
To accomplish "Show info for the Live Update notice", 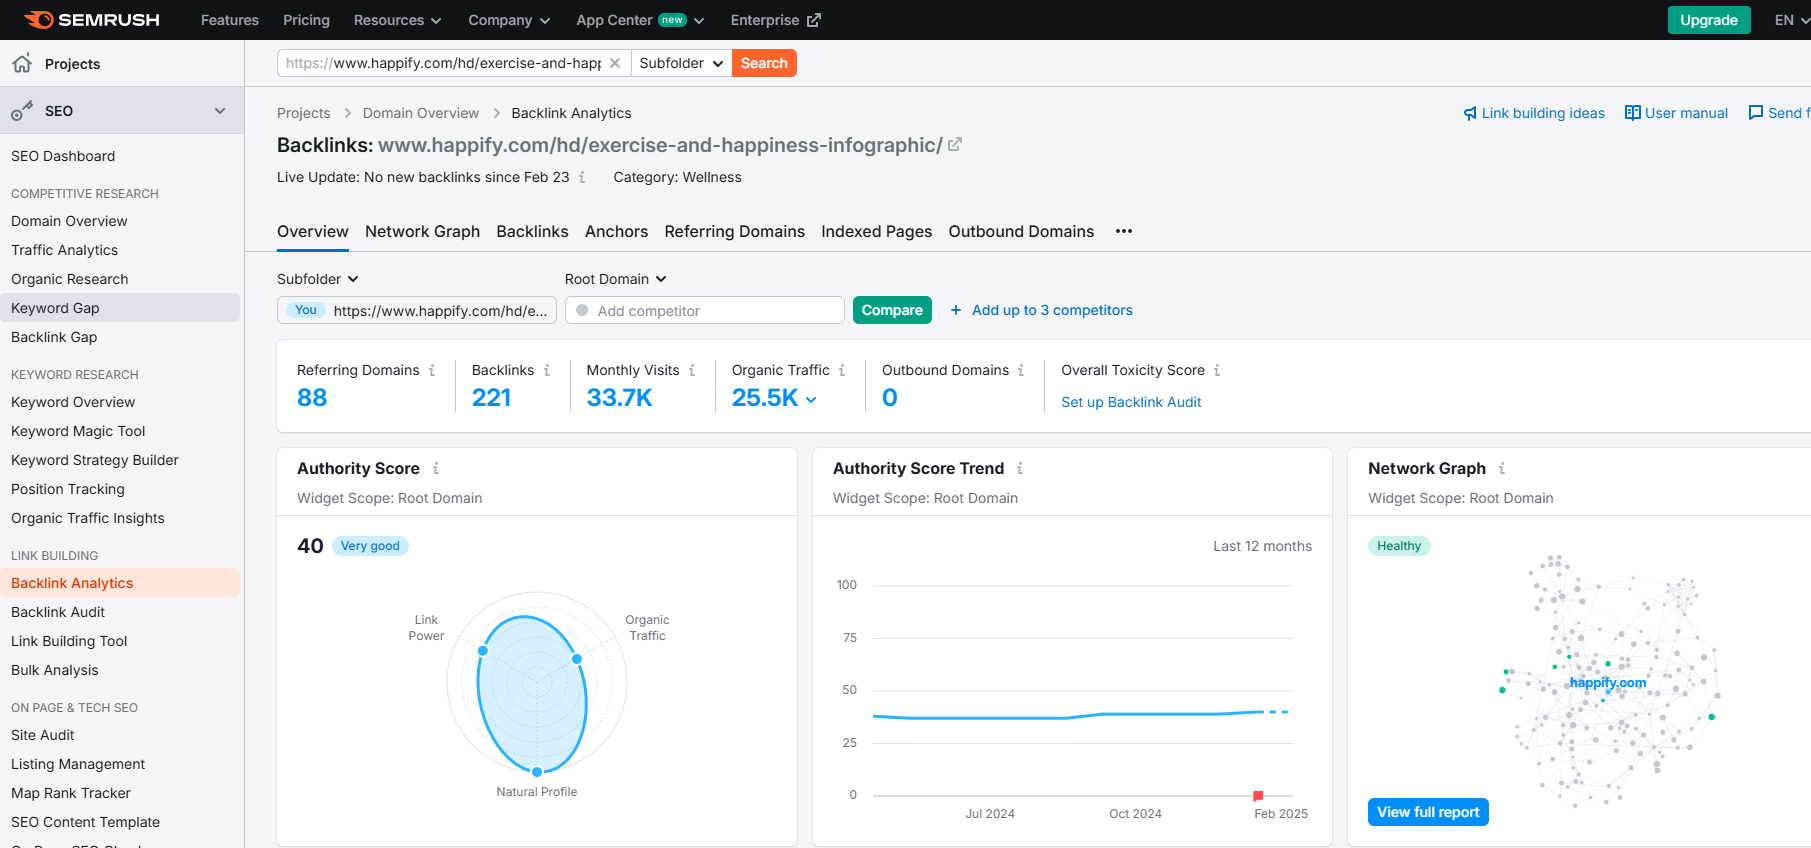I will point(582,177).
